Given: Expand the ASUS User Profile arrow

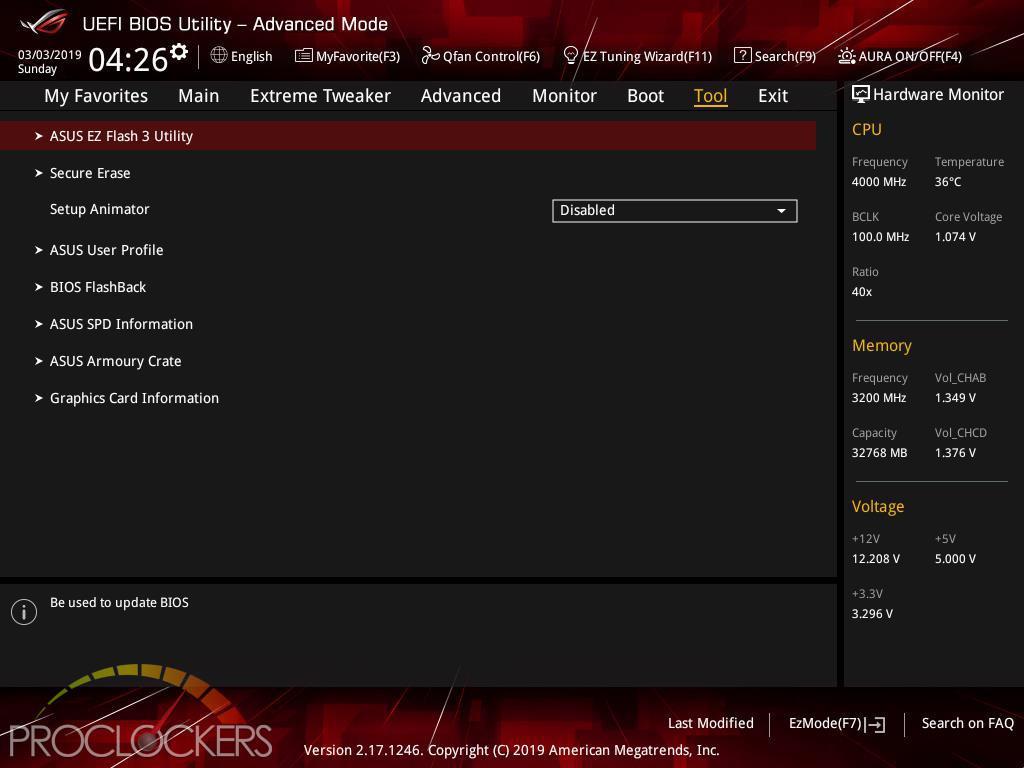Looking at the screenshot, I should point(39,249).
